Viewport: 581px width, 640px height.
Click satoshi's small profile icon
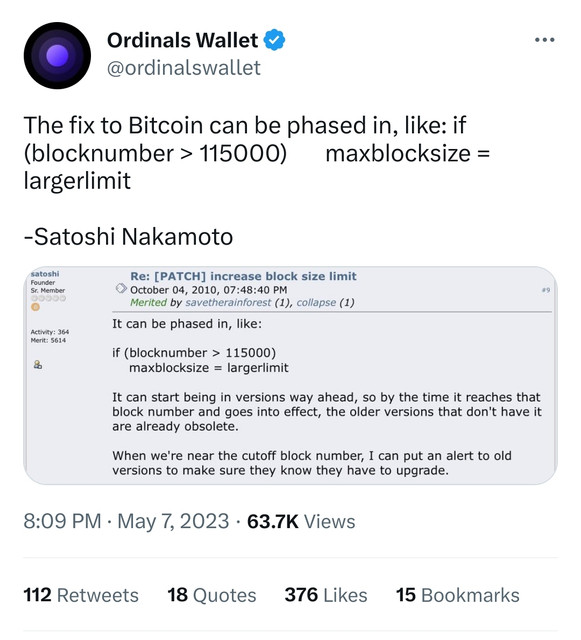38,364
